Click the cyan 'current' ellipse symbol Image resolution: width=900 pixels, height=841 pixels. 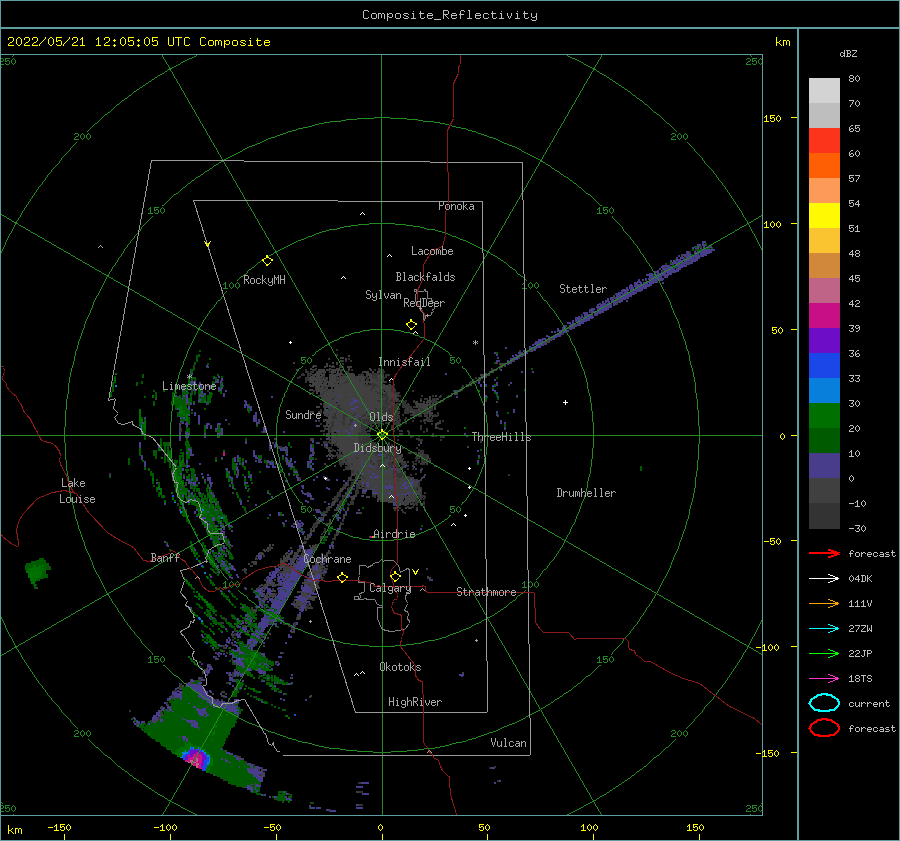point(824,703)
